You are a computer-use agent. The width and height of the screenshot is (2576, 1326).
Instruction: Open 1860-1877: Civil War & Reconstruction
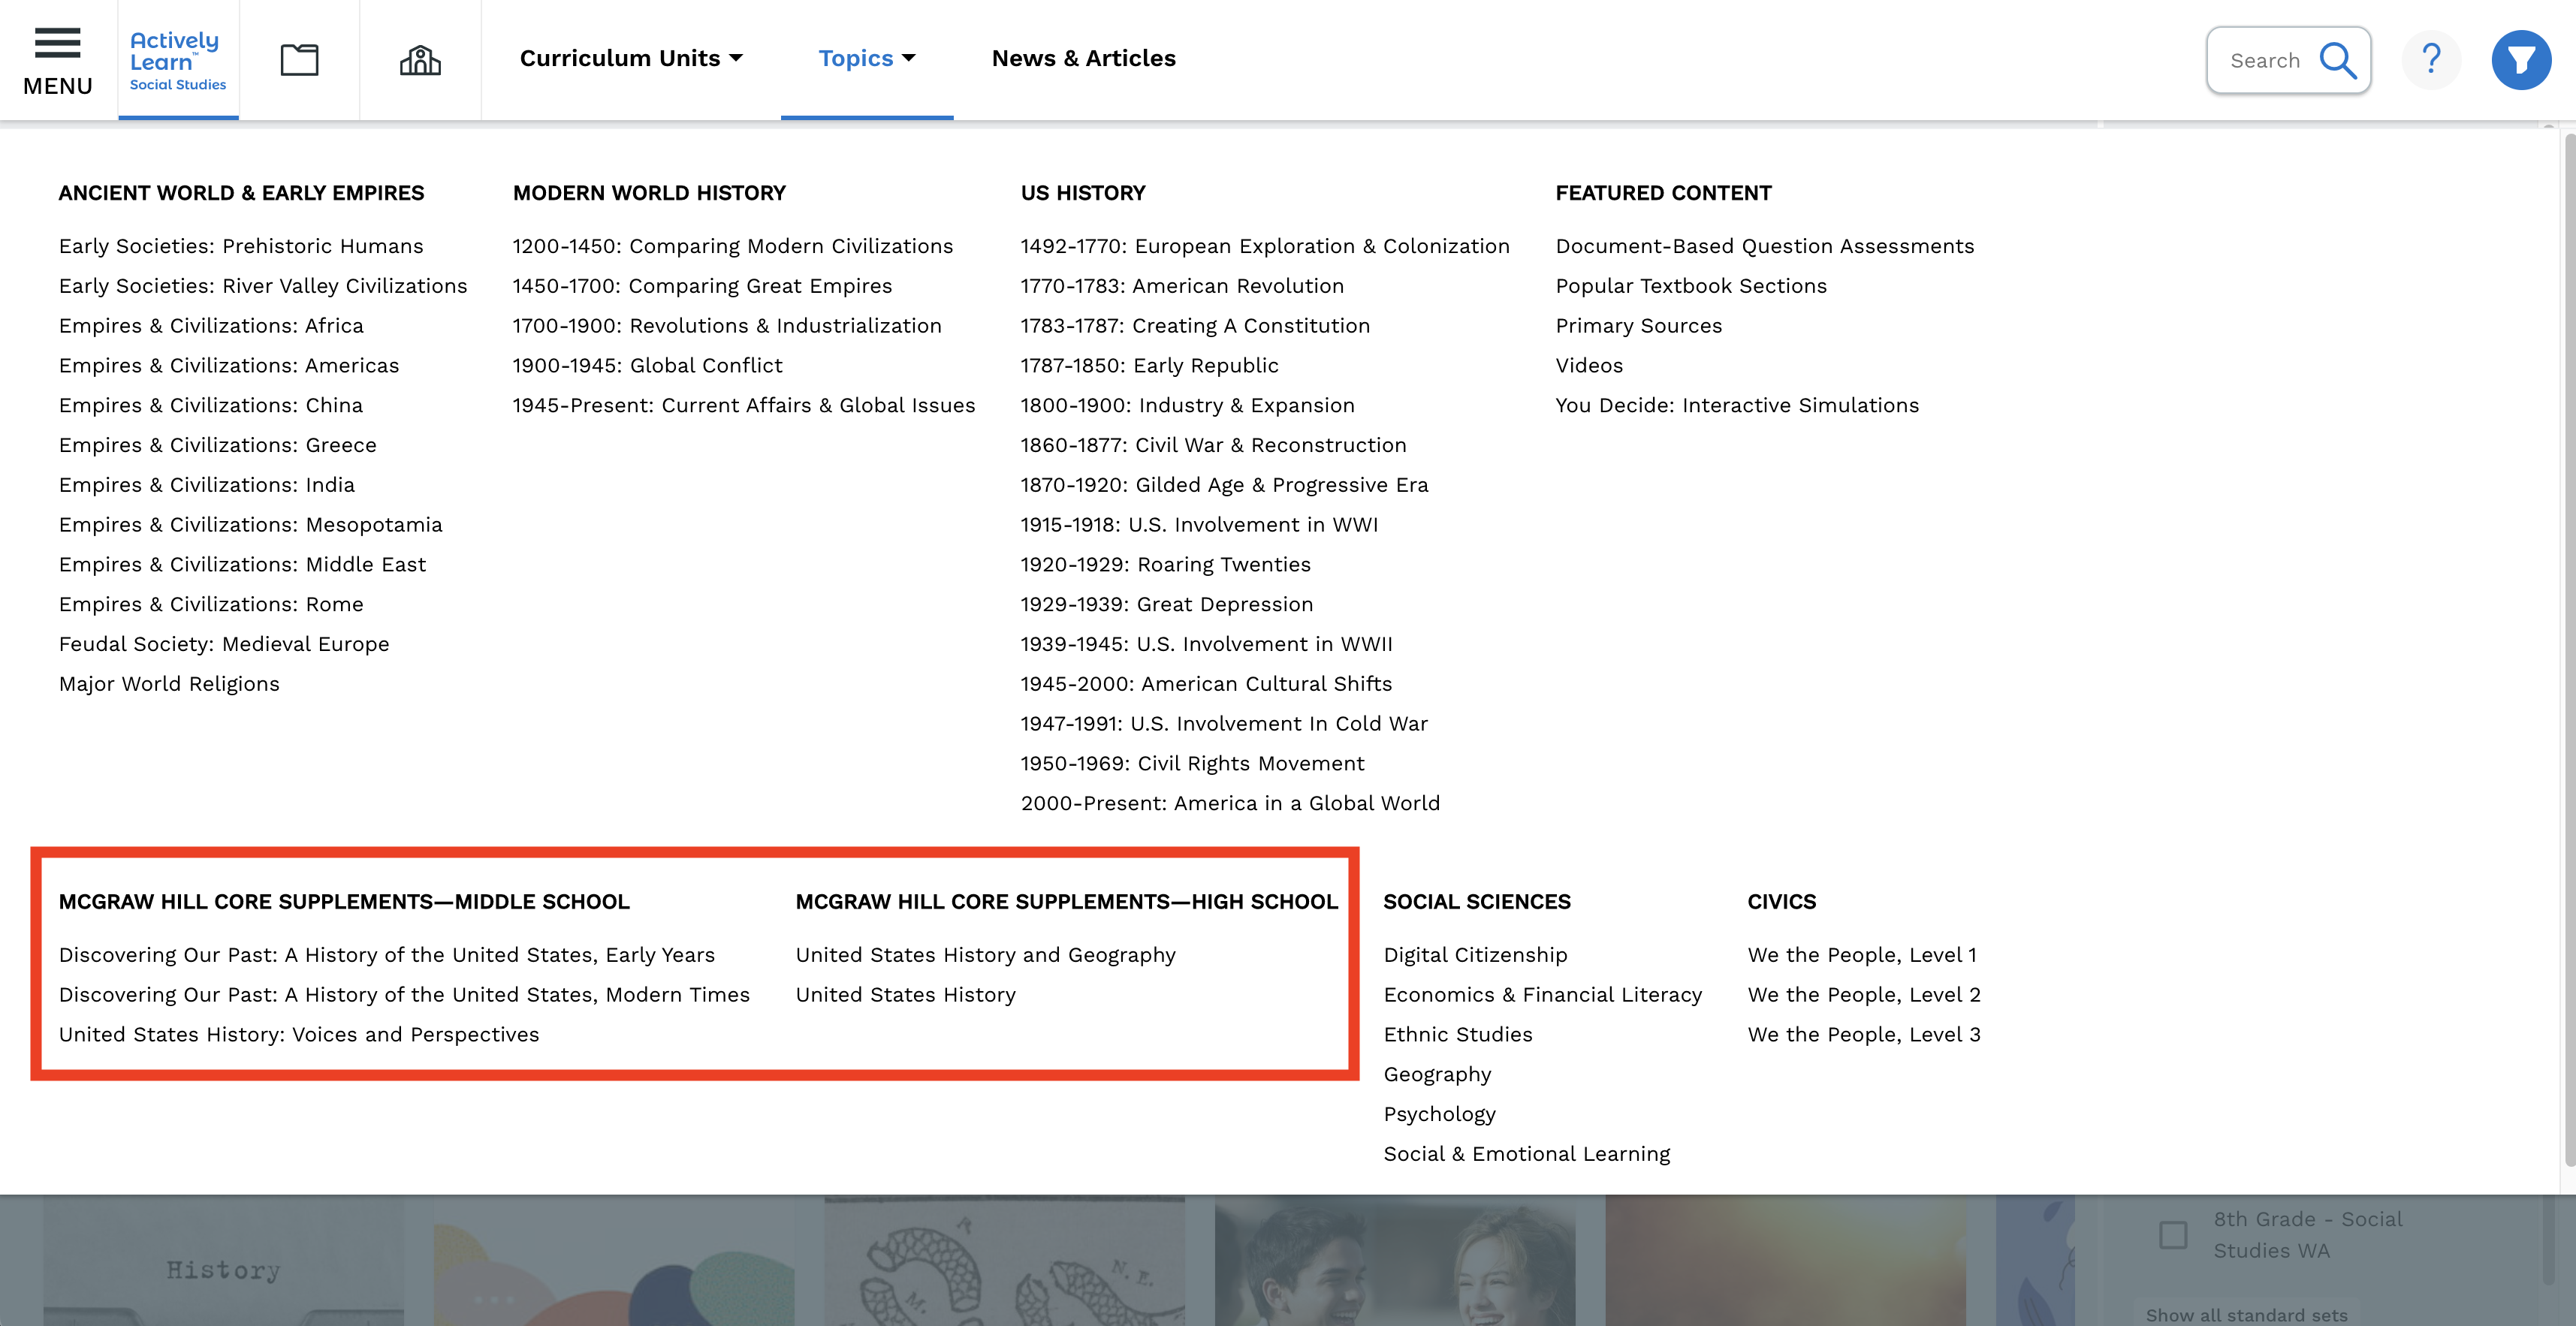[1213, 445]
